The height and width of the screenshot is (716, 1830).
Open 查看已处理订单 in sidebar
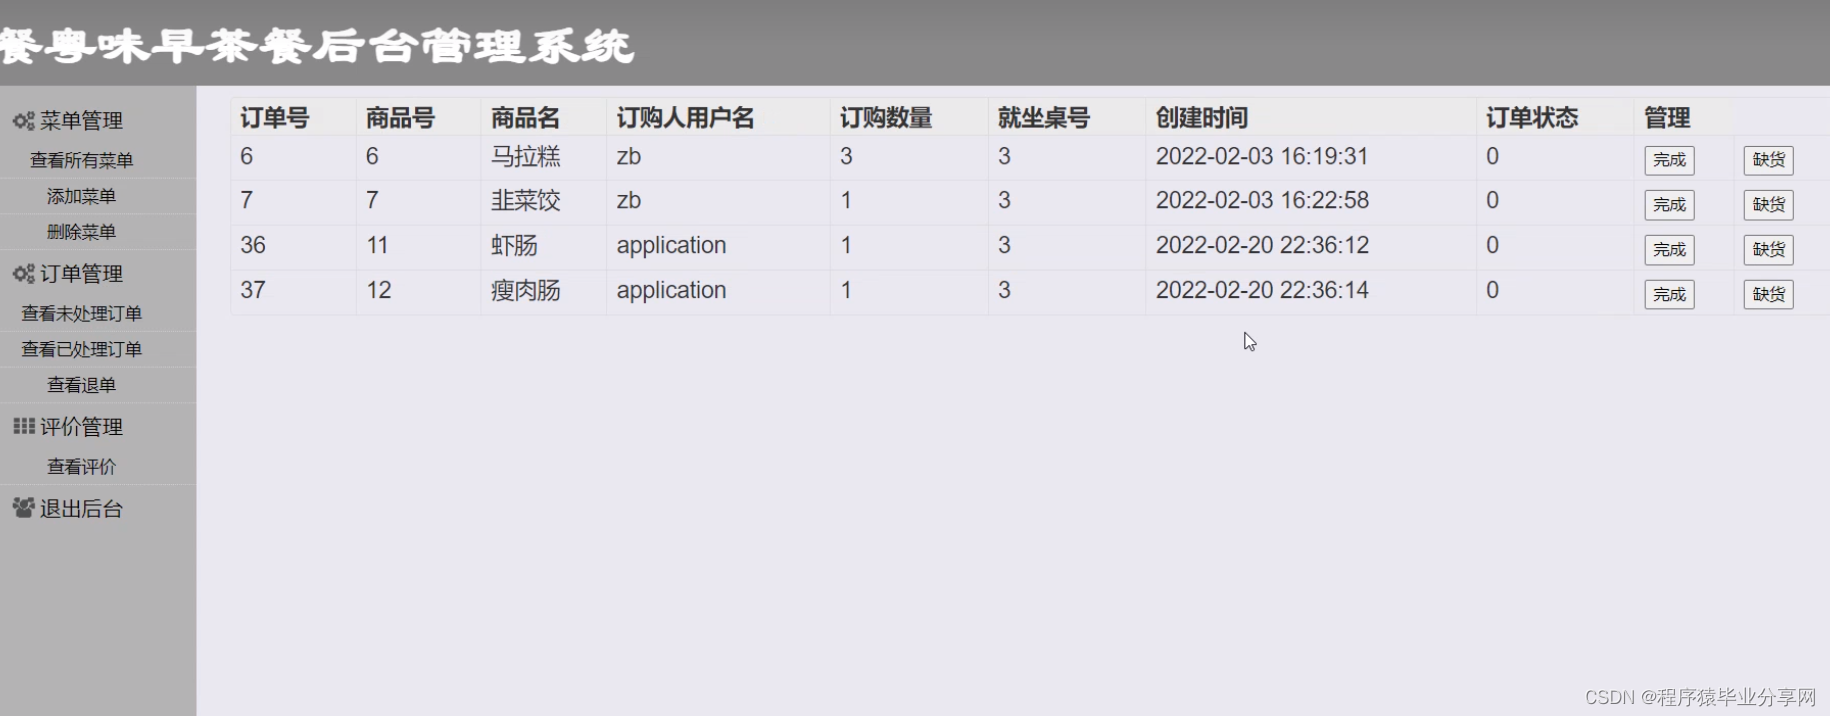(x=82, y=349)
